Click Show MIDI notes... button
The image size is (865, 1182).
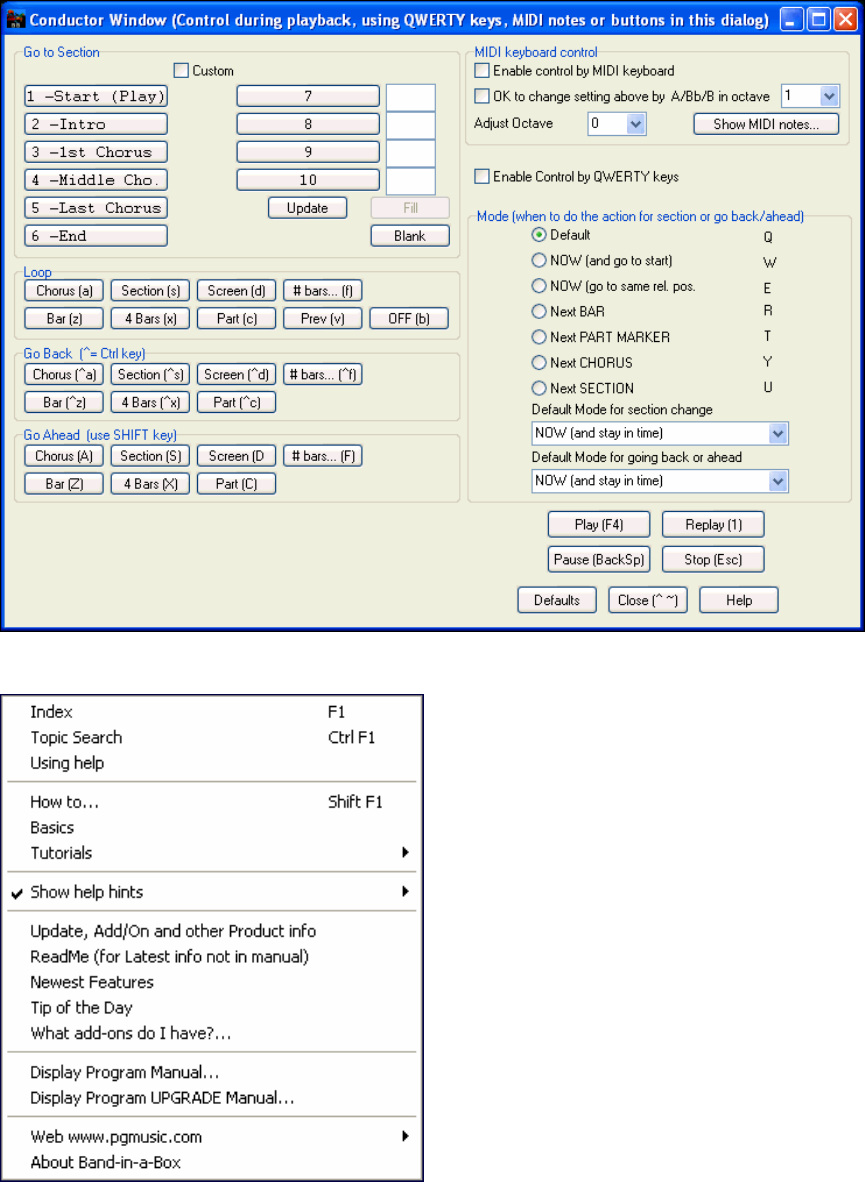(x=766, y=124)
